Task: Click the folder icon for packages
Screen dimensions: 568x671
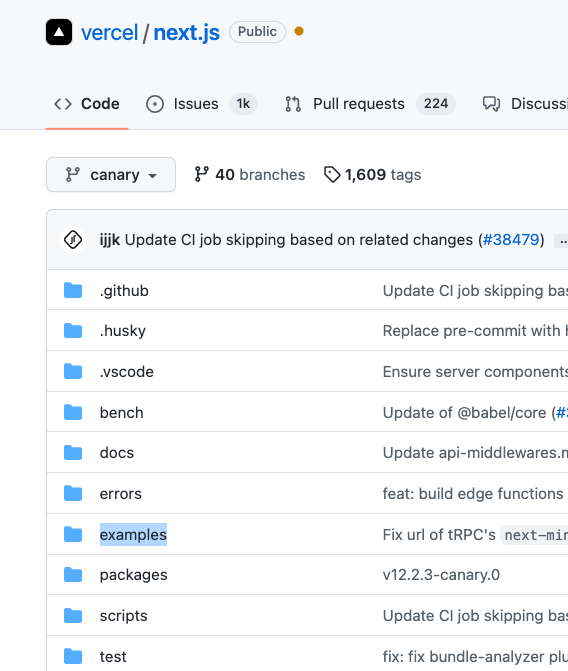Action: 73,574
